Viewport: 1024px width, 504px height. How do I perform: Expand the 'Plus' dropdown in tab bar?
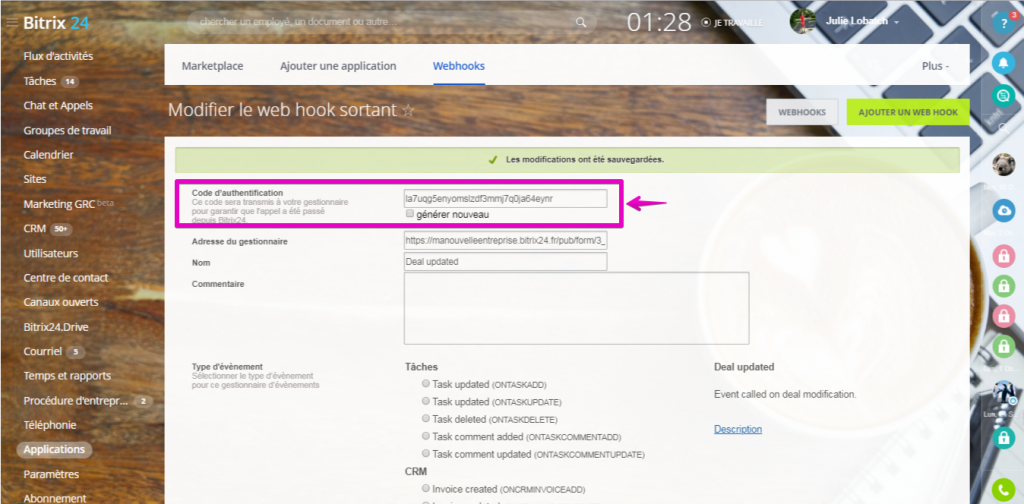(x=935, y=66)
